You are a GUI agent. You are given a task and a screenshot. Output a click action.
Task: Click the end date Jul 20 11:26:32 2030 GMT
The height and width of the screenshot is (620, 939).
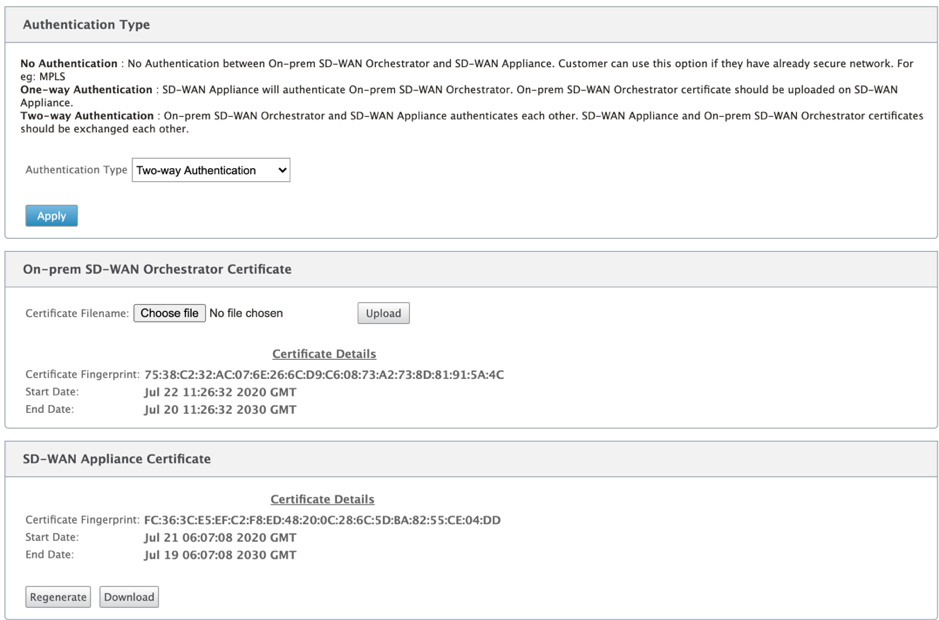[220, 410]
